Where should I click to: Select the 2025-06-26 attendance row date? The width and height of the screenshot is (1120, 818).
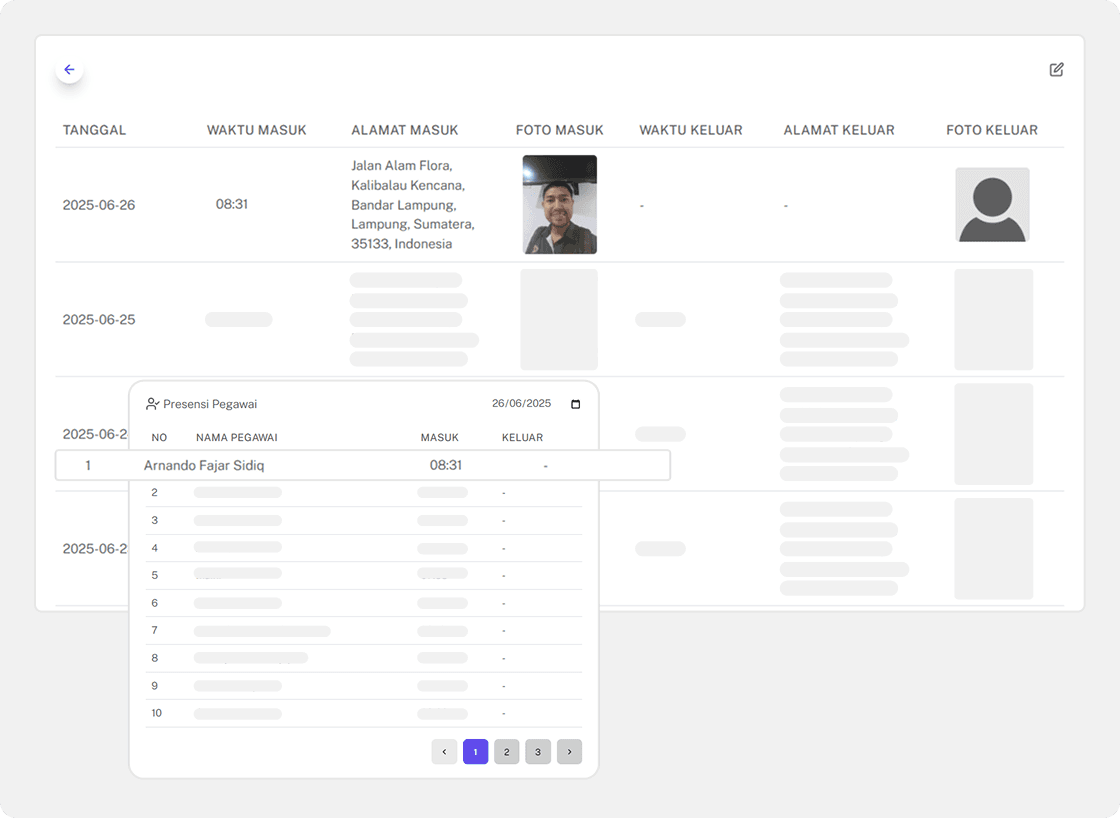(x=98, y=205)
